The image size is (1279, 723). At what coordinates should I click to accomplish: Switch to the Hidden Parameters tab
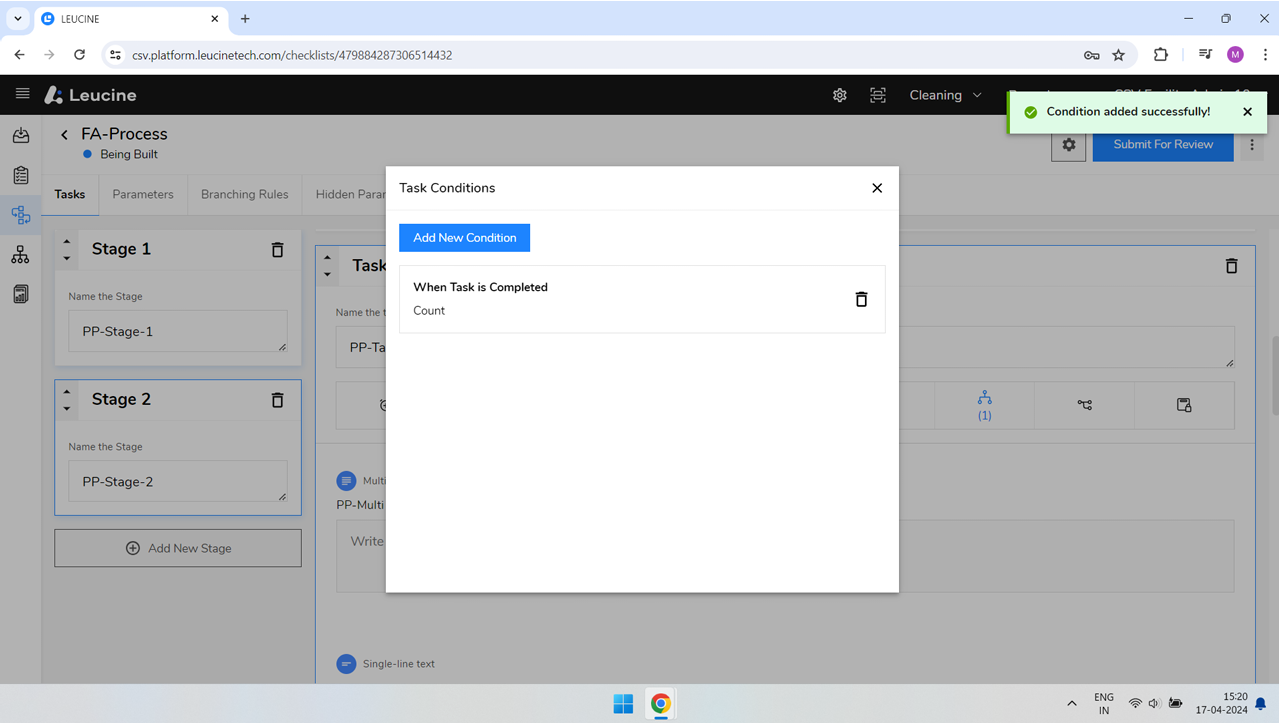(x=350, y=194)
